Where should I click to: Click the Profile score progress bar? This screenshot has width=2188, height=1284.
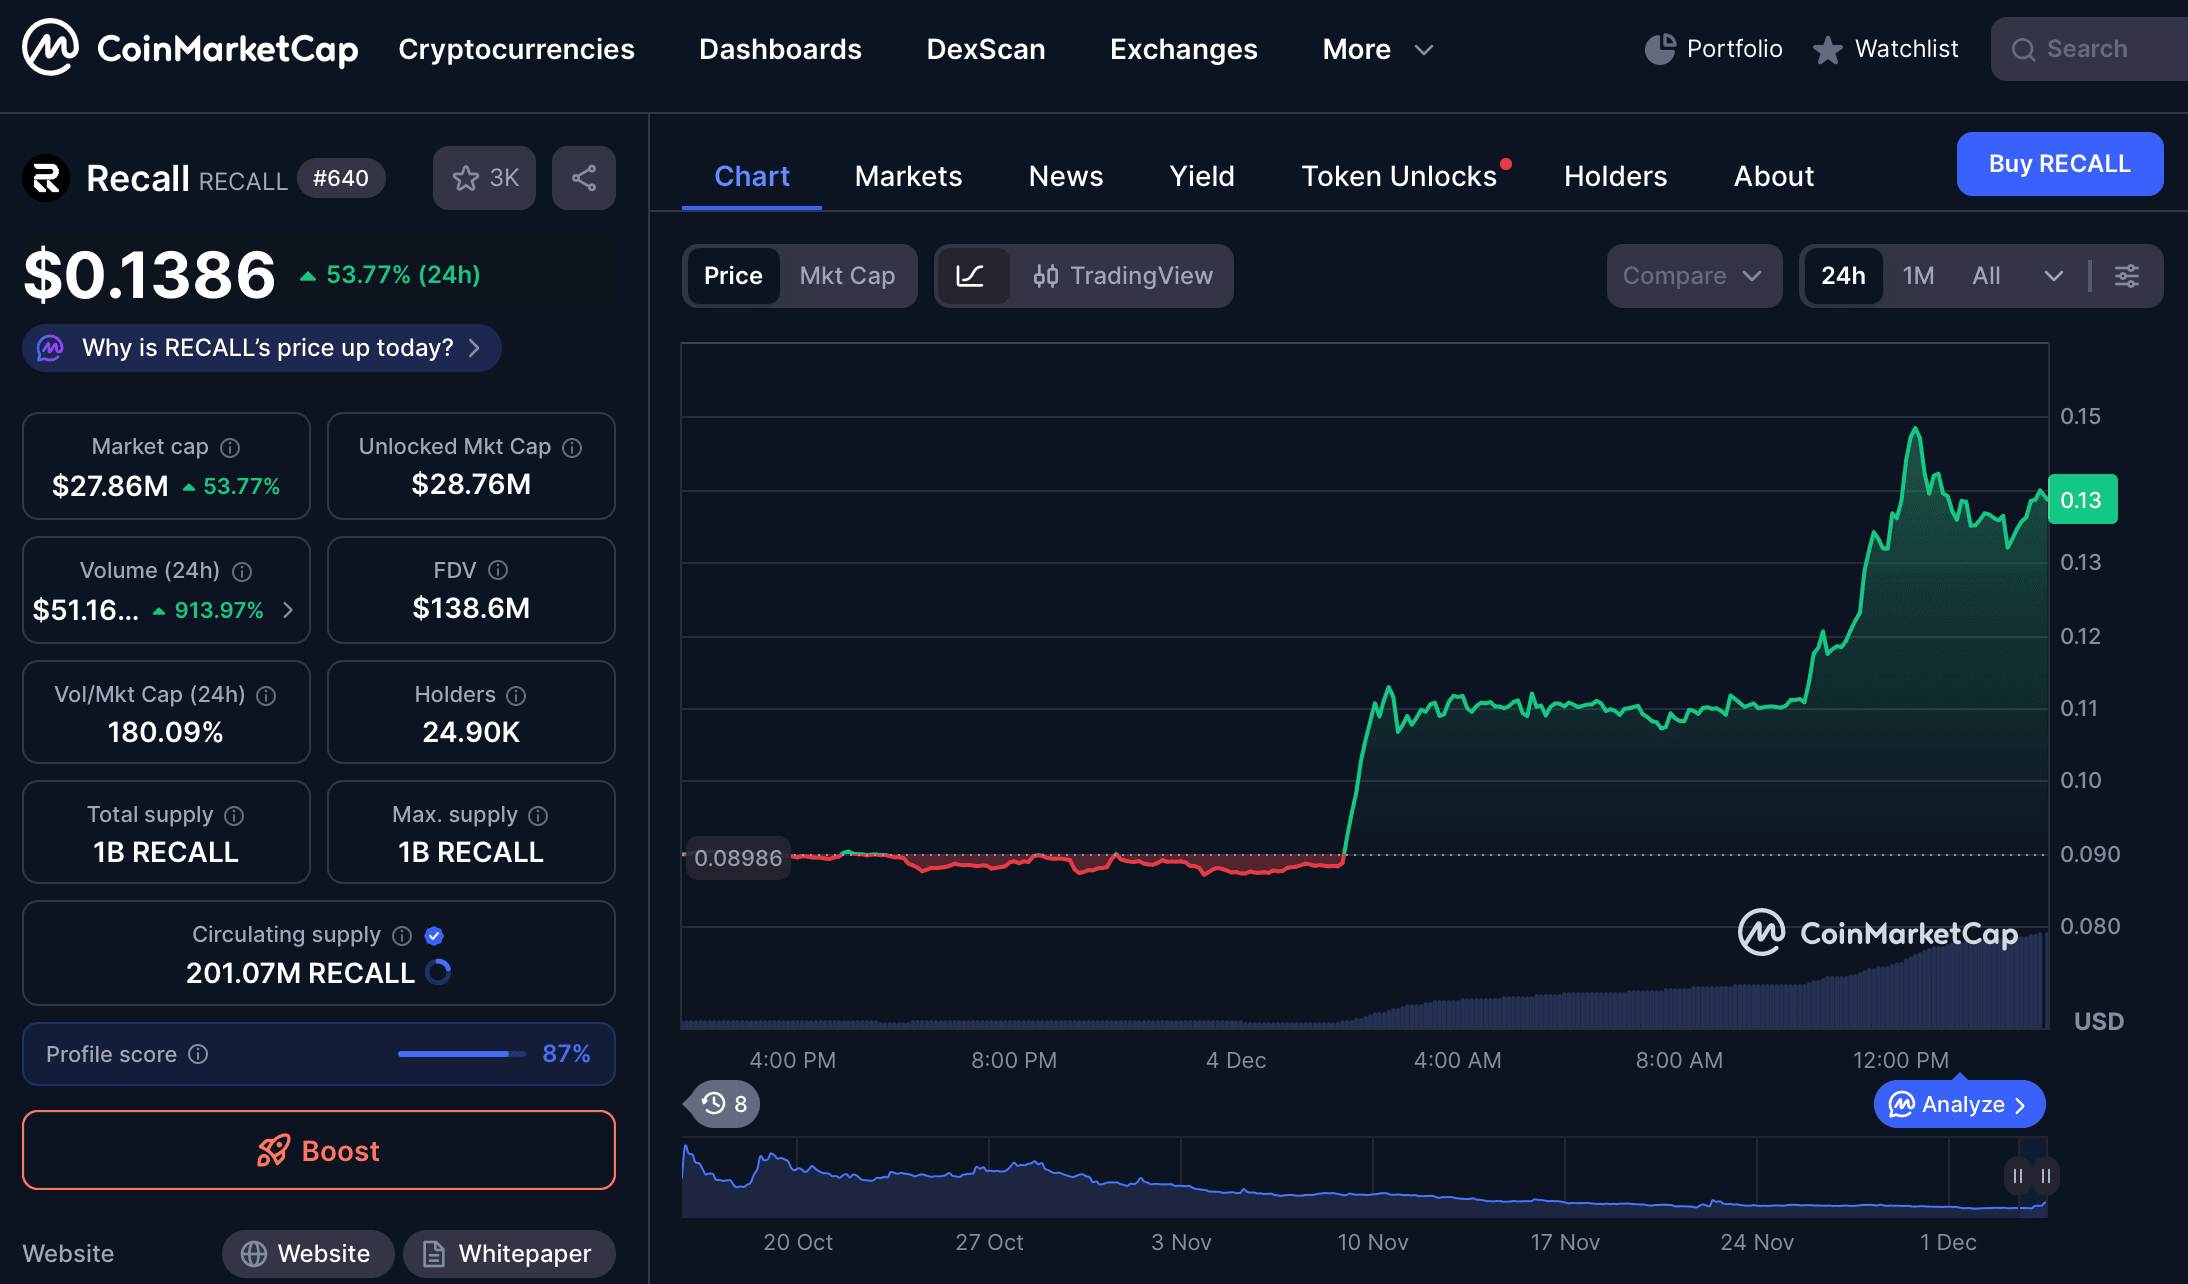click(x=460, y=1054)
